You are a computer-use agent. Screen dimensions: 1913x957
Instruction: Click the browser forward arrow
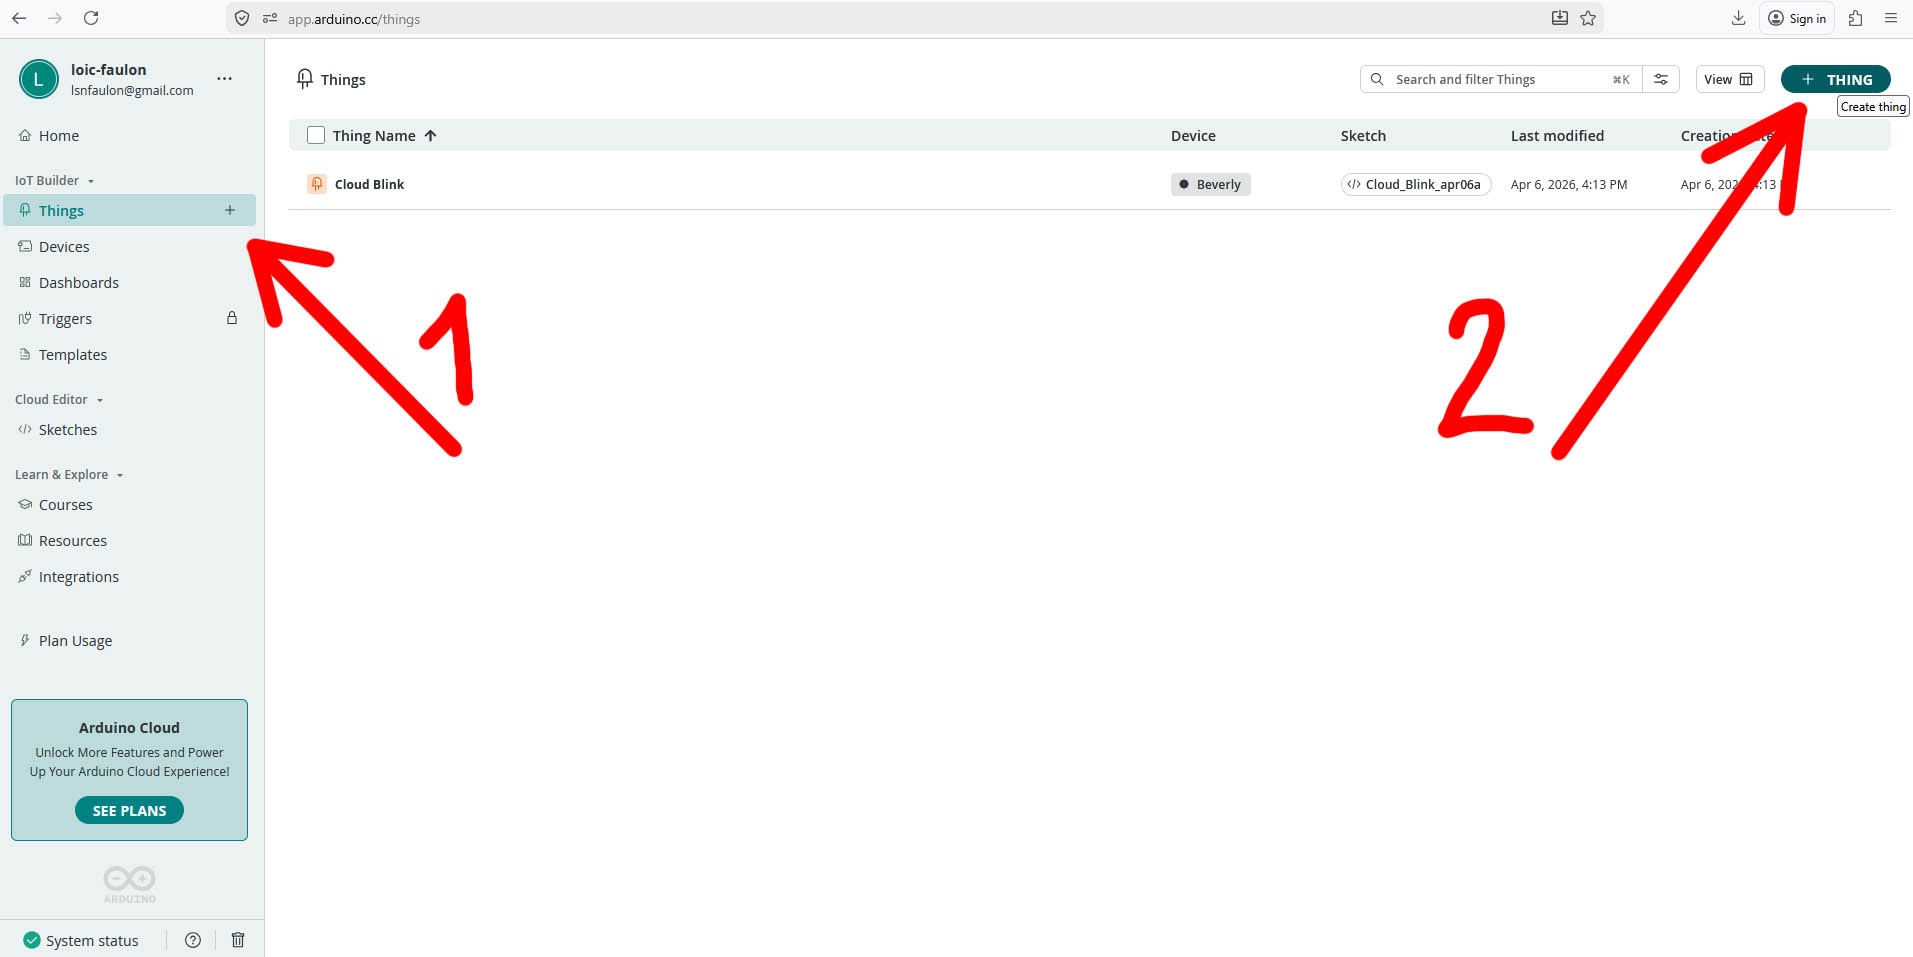(55, 18)
